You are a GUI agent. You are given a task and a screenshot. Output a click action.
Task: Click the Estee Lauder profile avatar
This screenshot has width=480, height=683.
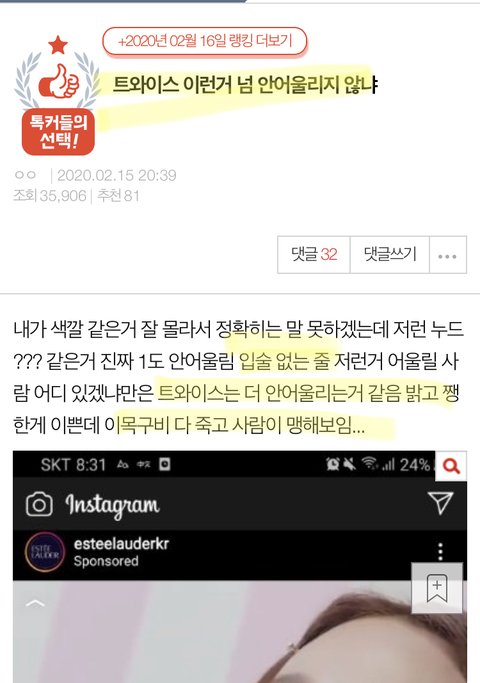(45, 552)
